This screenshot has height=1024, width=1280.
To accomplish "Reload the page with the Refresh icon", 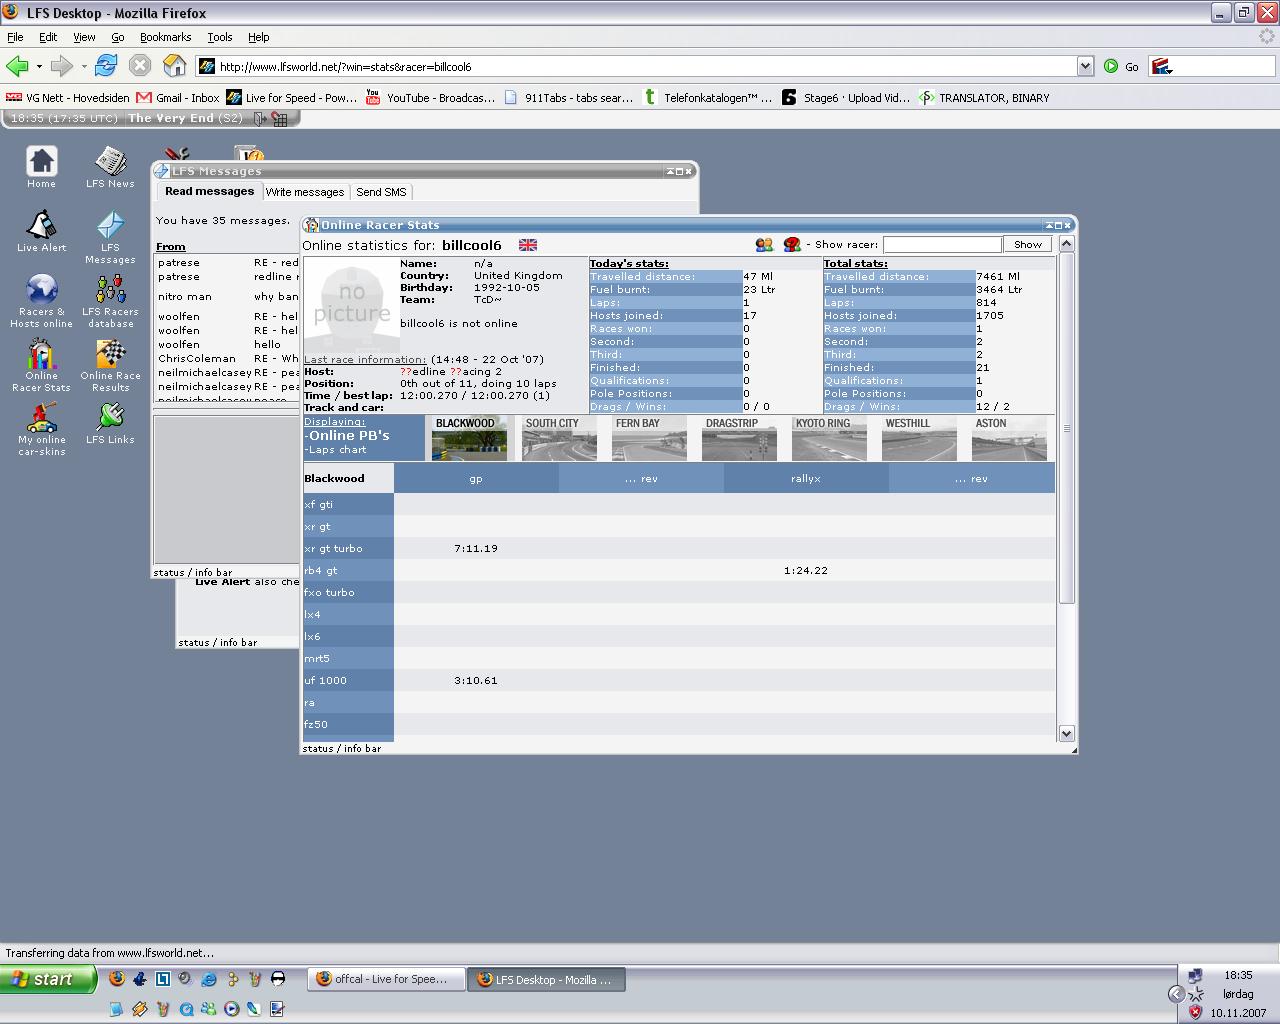I will tap(105, 66).
